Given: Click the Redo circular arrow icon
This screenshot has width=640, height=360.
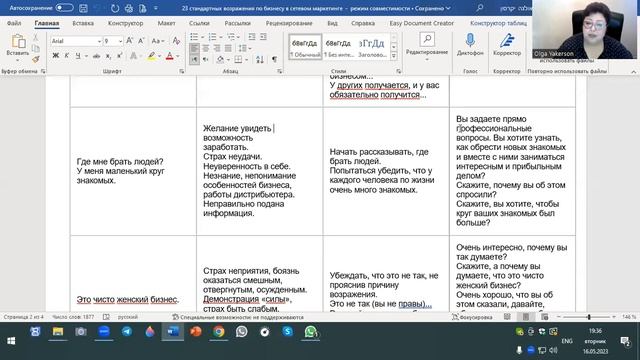Looking at the screenshot, I should [x=115, y=8].
